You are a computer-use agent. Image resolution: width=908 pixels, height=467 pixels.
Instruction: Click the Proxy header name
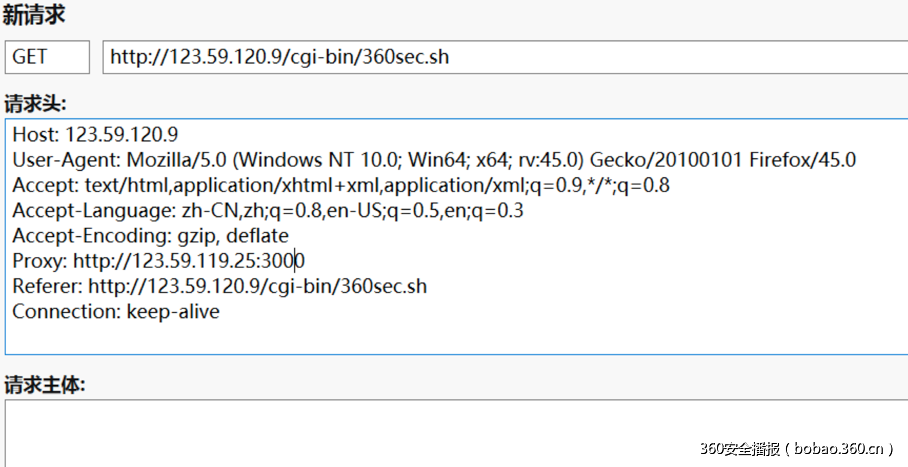pos(37,261)
